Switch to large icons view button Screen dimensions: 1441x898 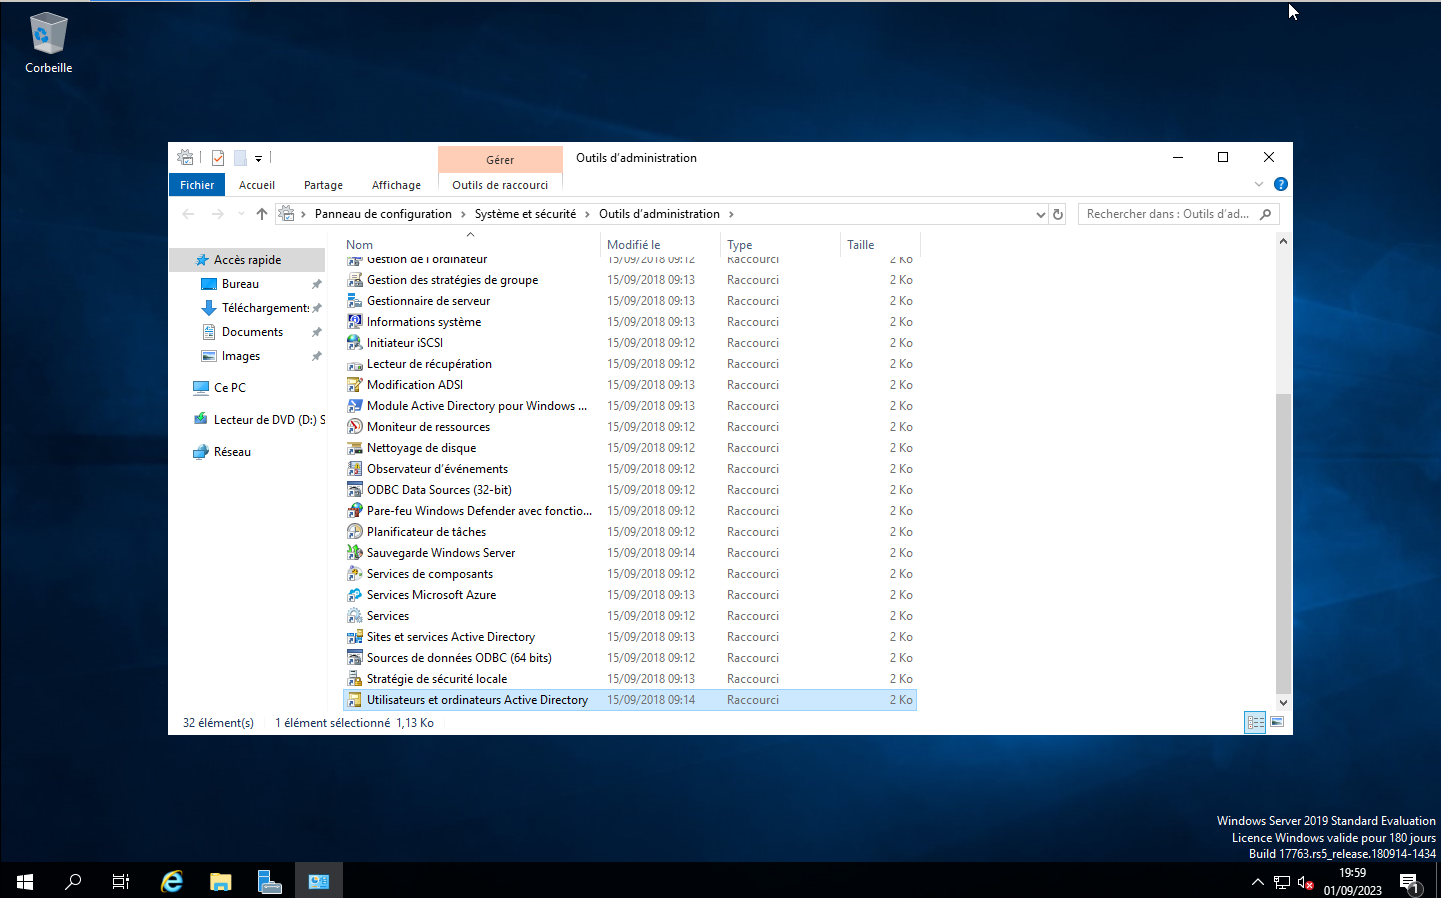pos(1277,722)
